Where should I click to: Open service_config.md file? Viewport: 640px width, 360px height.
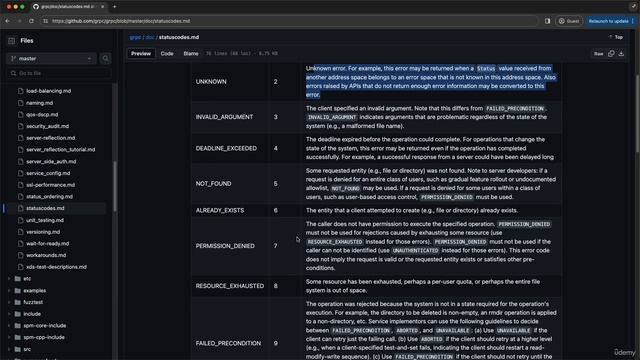pos(48,173)
